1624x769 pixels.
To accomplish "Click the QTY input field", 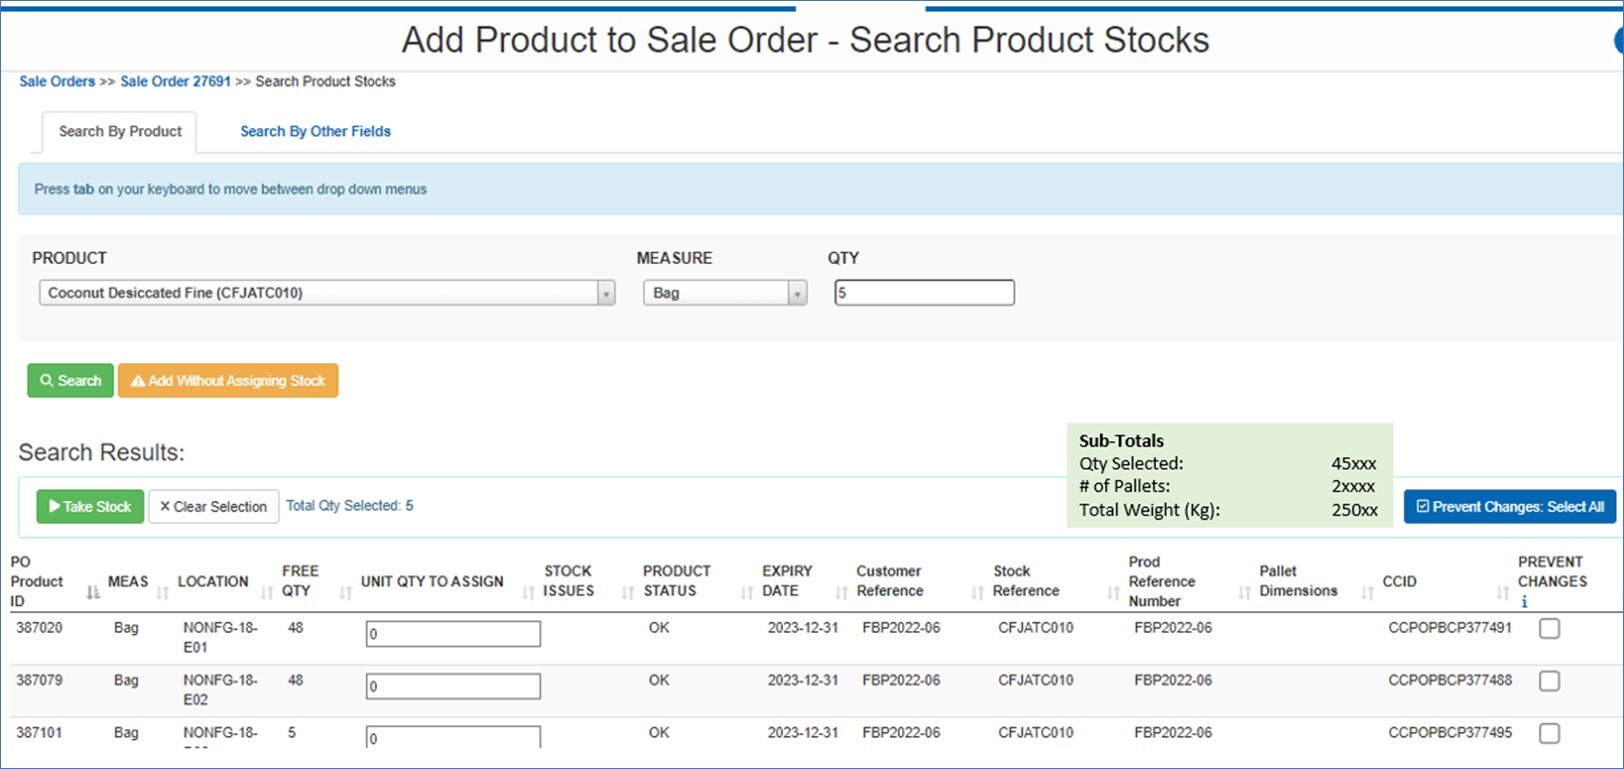I will point(924,293).
